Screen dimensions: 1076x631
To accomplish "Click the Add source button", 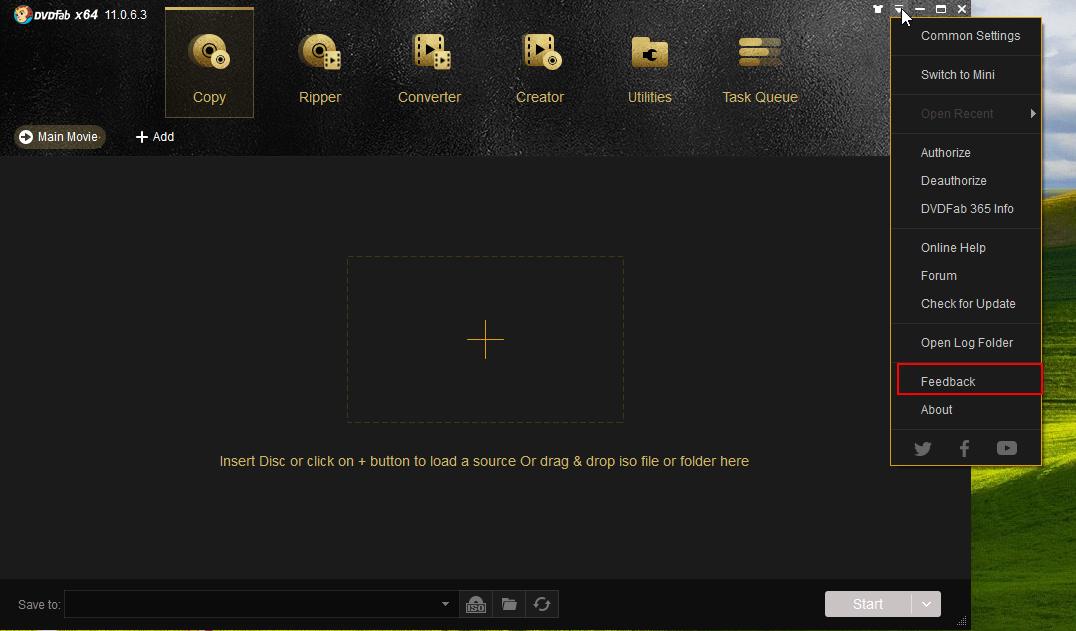I will 155,136.
